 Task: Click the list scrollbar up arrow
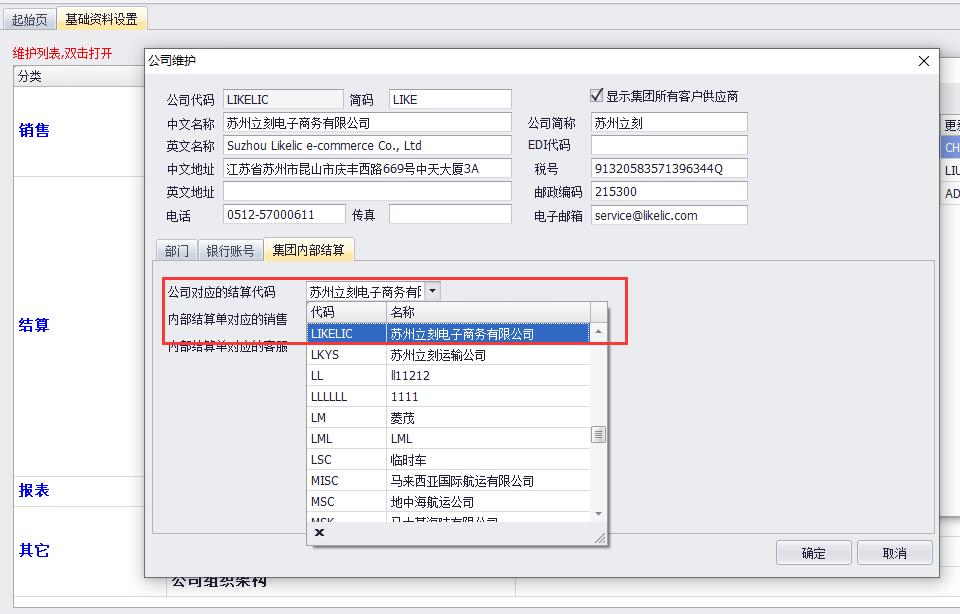coord(598,332)
